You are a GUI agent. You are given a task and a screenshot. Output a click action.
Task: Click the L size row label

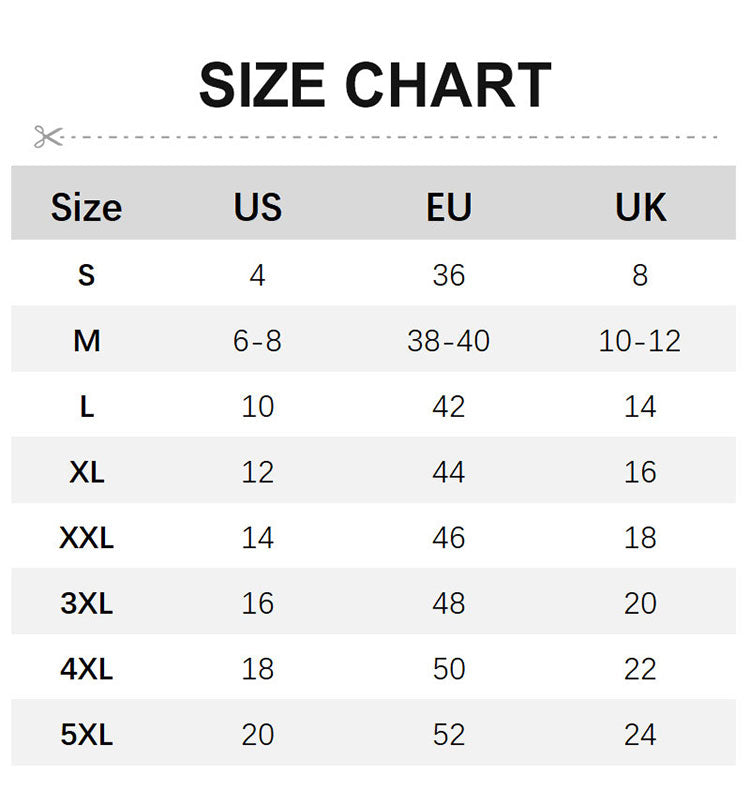coord(87,407)
